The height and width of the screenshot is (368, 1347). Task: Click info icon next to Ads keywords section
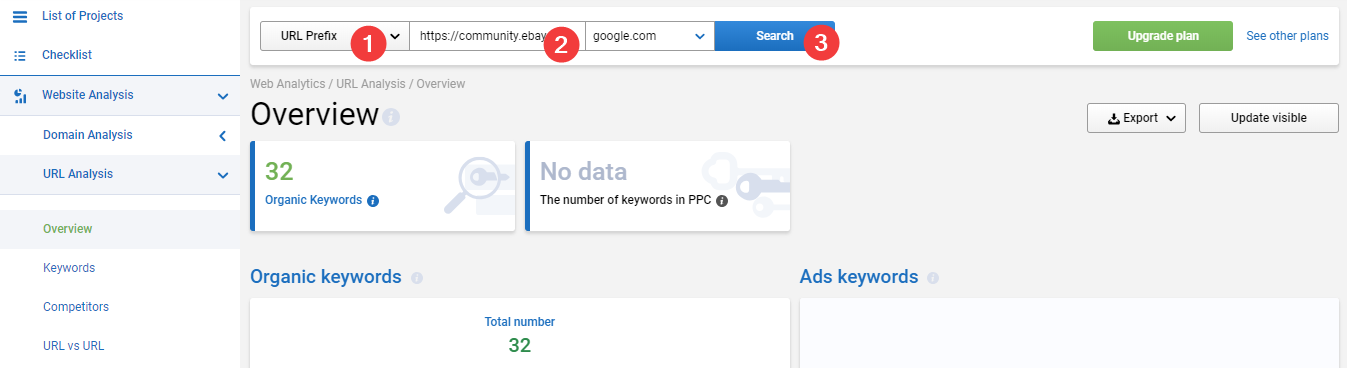(933, 278)
